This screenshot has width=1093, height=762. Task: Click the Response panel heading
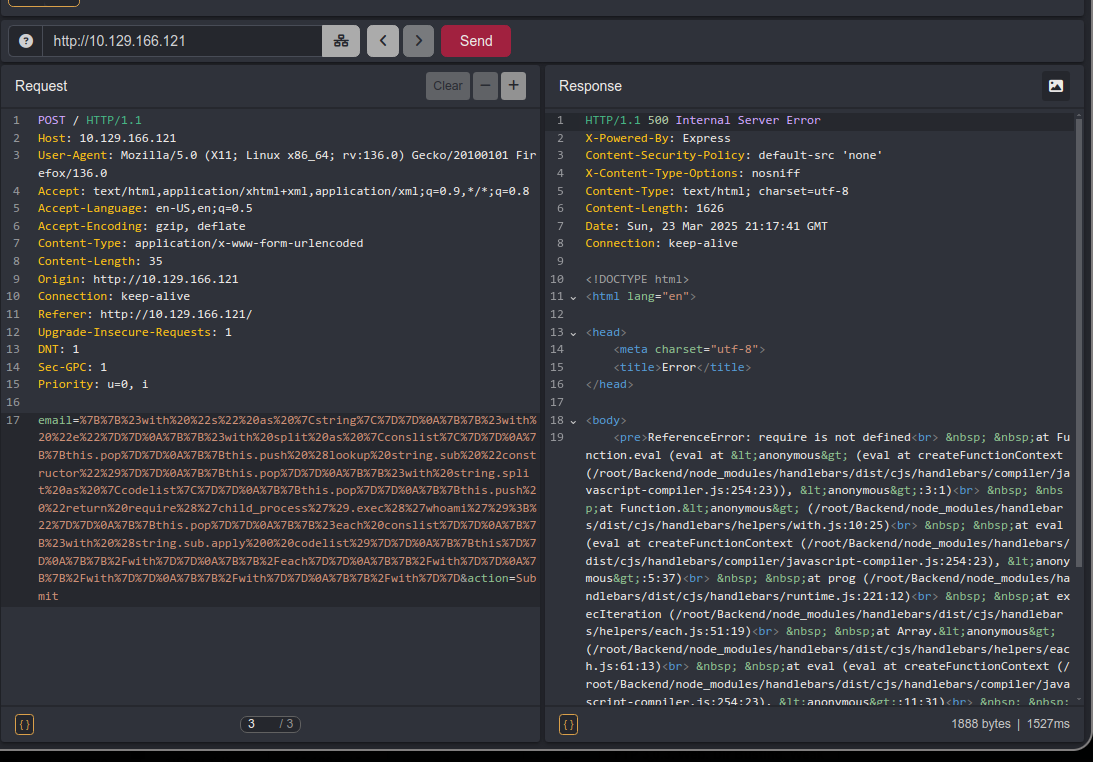pyautogui.click(x=590, y=86)
